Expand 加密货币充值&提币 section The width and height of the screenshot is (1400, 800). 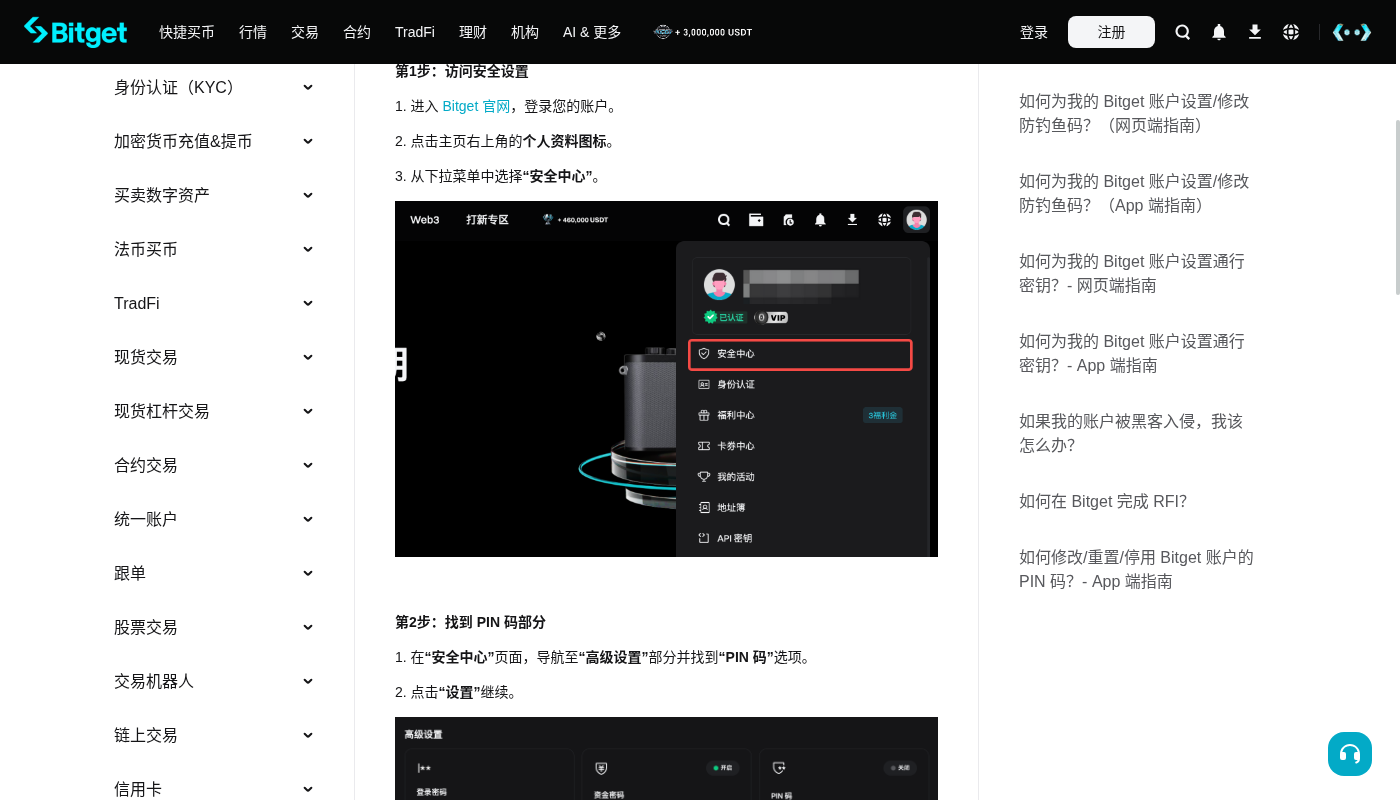(x=214, y=141)
